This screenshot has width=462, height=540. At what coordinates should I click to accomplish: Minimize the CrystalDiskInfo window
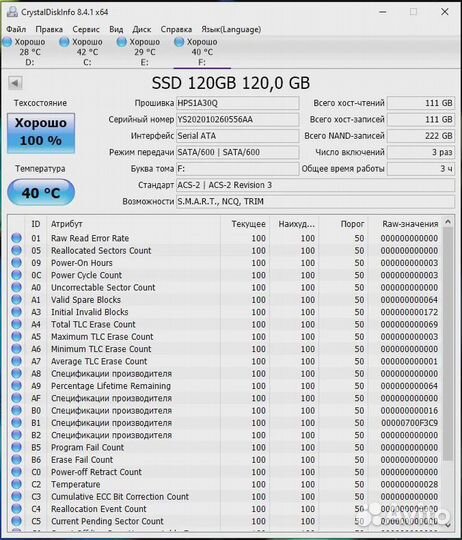(382, 12)
